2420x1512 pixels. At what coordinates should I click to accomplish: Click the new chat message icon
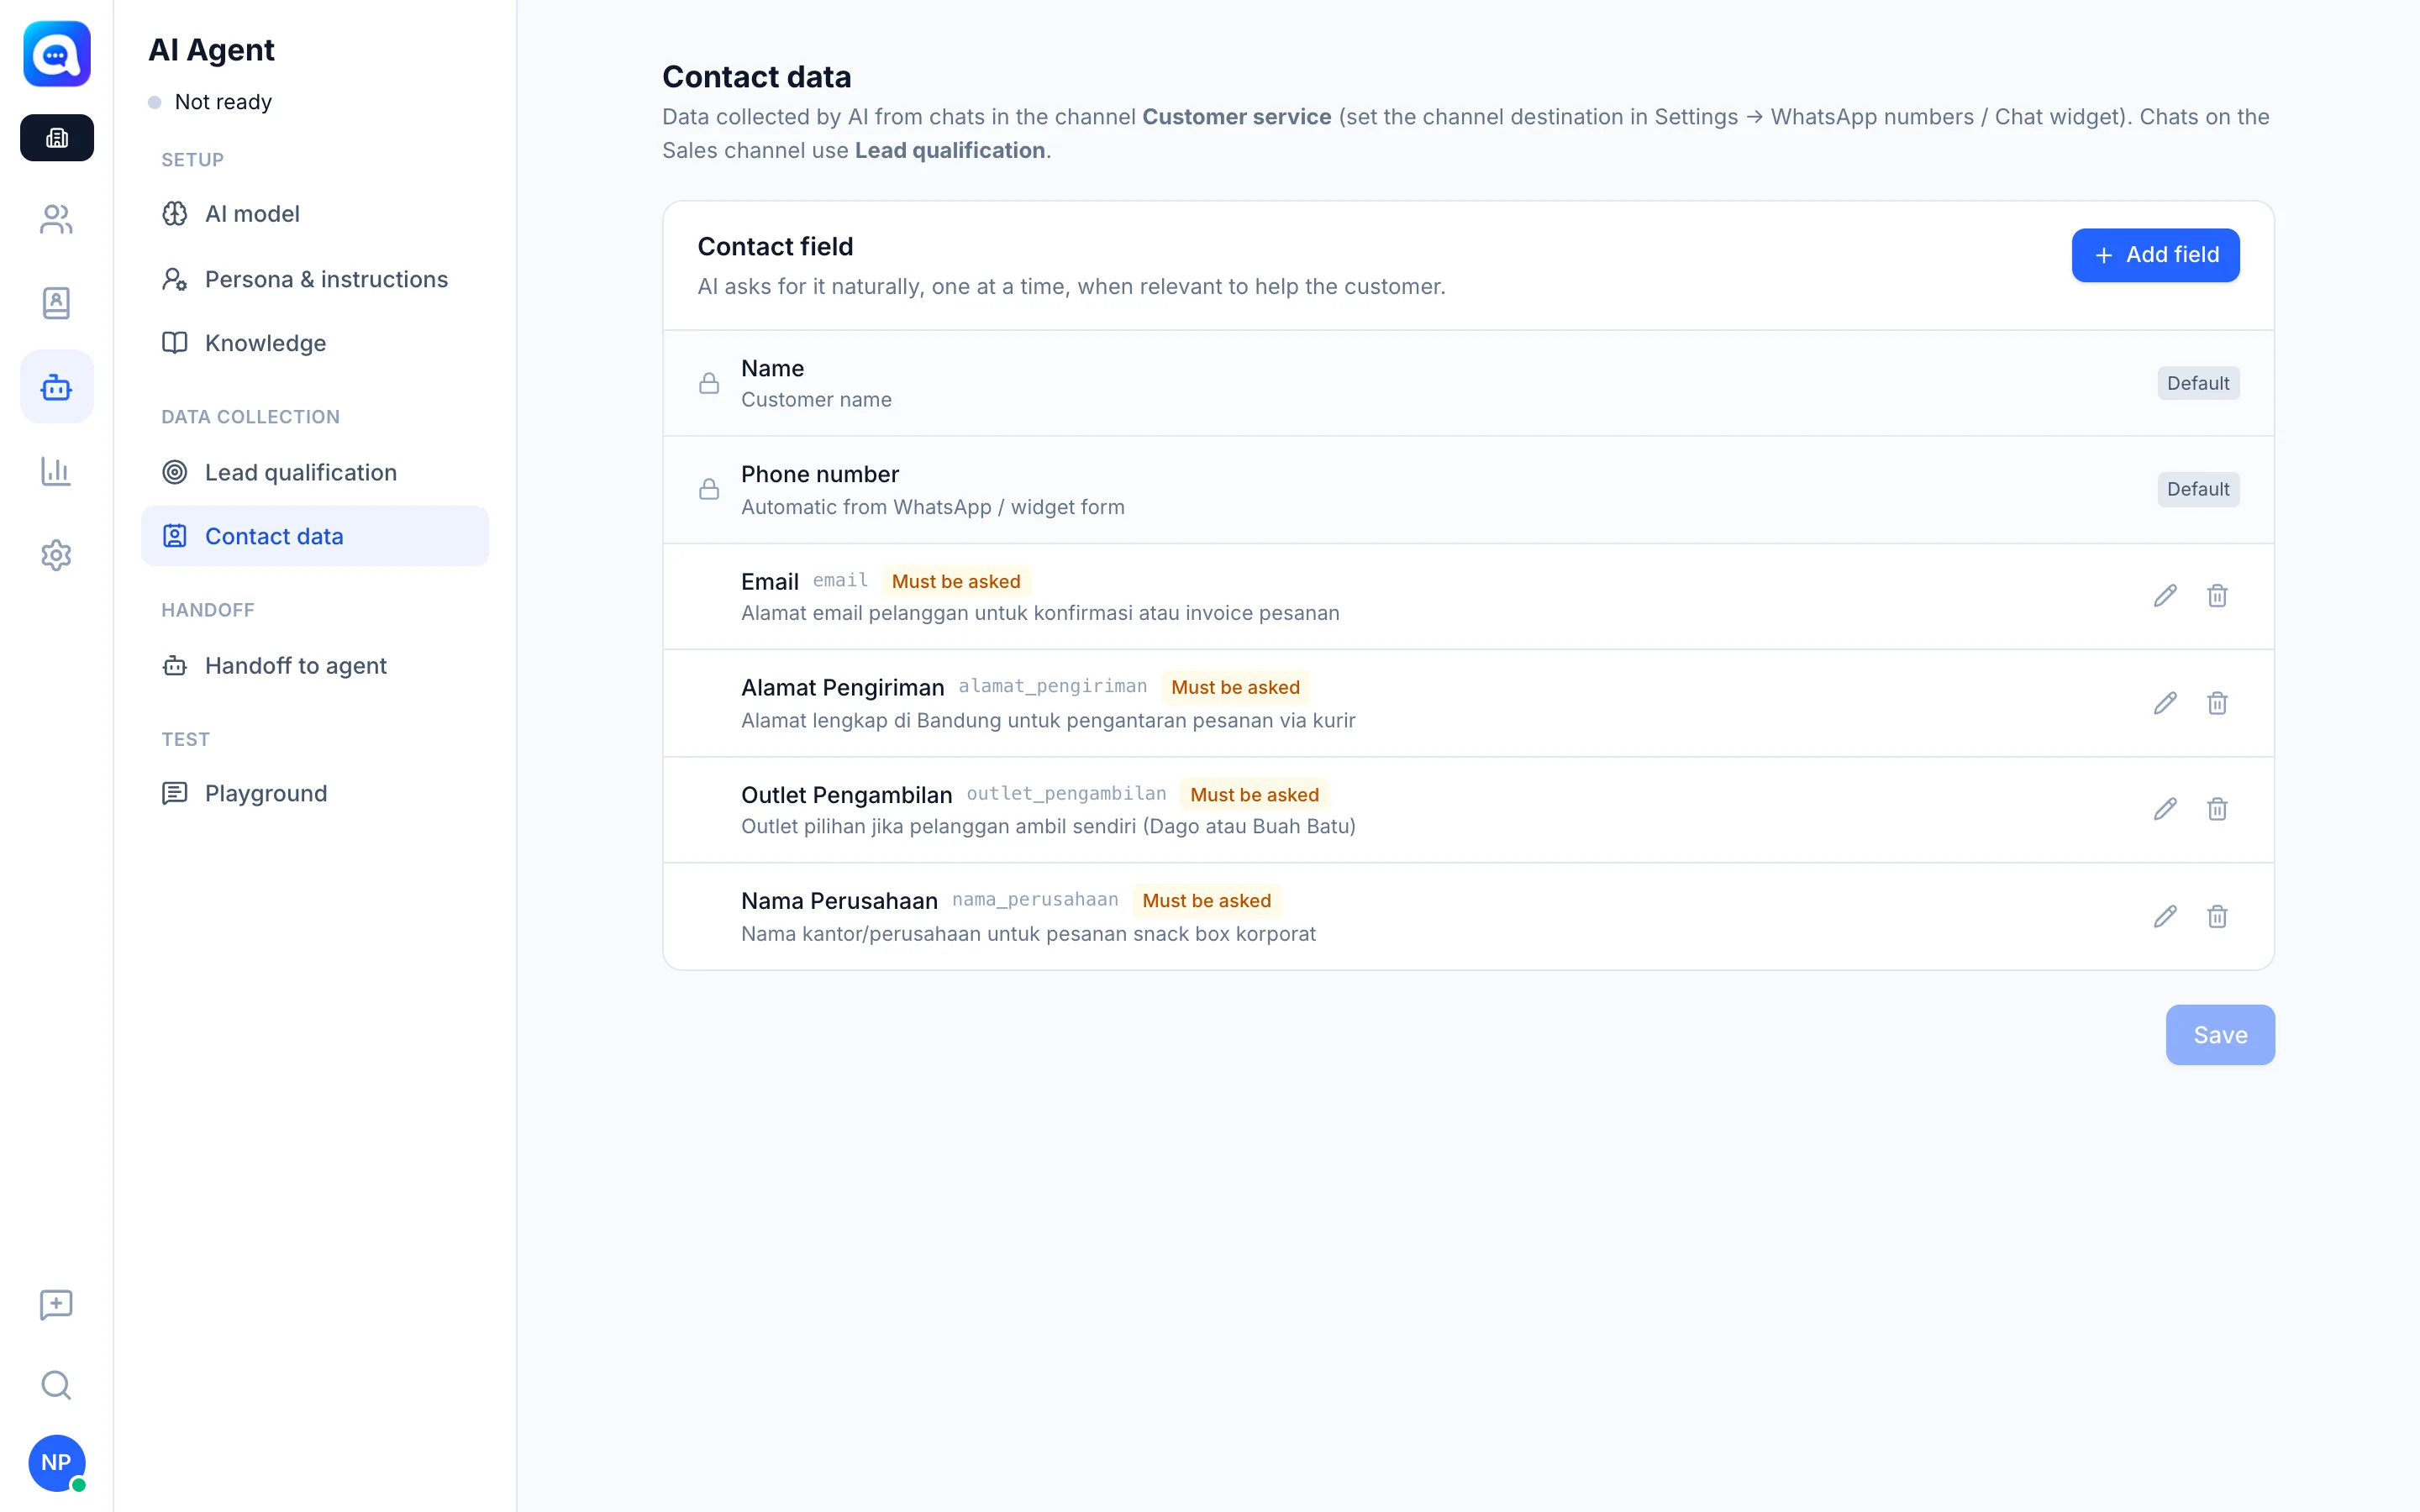click(x=57, y=1305)
